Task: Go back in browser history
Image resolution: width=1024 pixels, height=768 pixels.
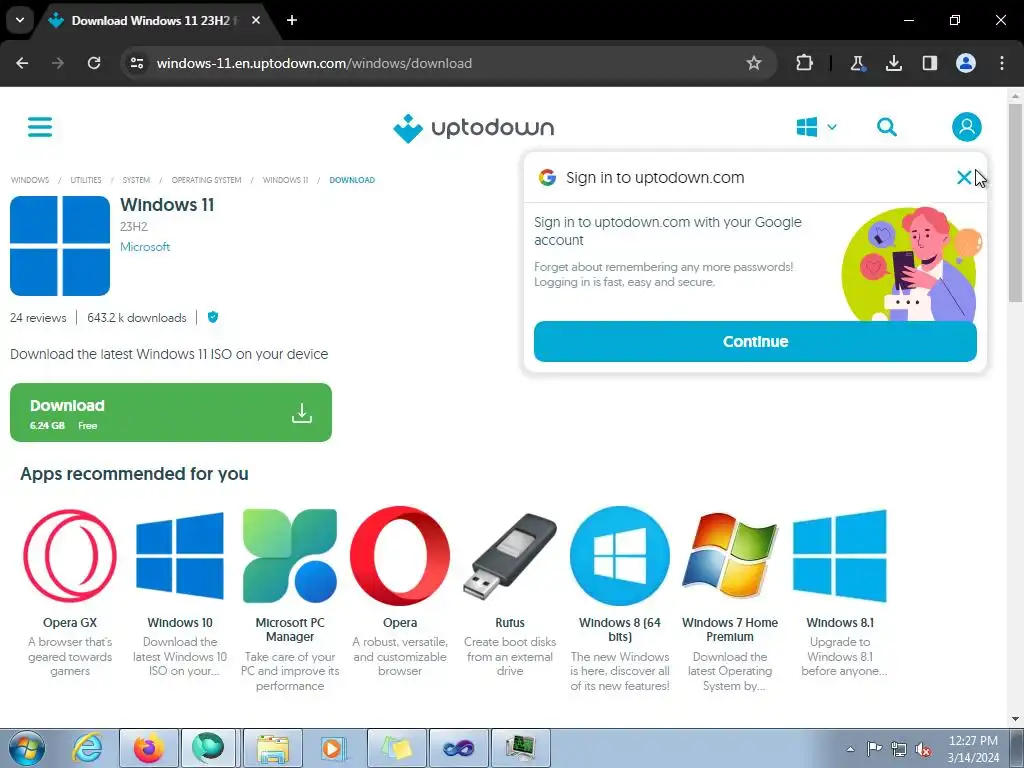Action: (22, 63)
